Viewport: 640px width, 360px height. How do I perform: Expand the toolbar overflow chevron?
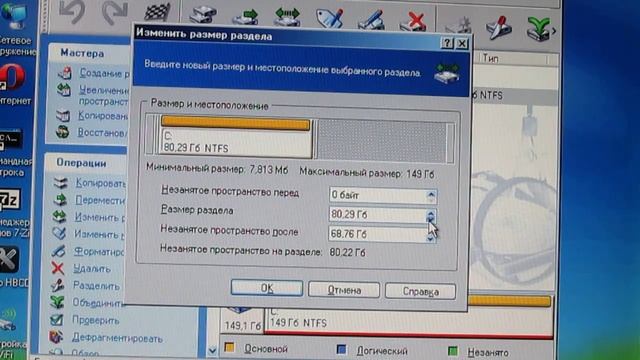pyautogui.click(x=554, y=31)
